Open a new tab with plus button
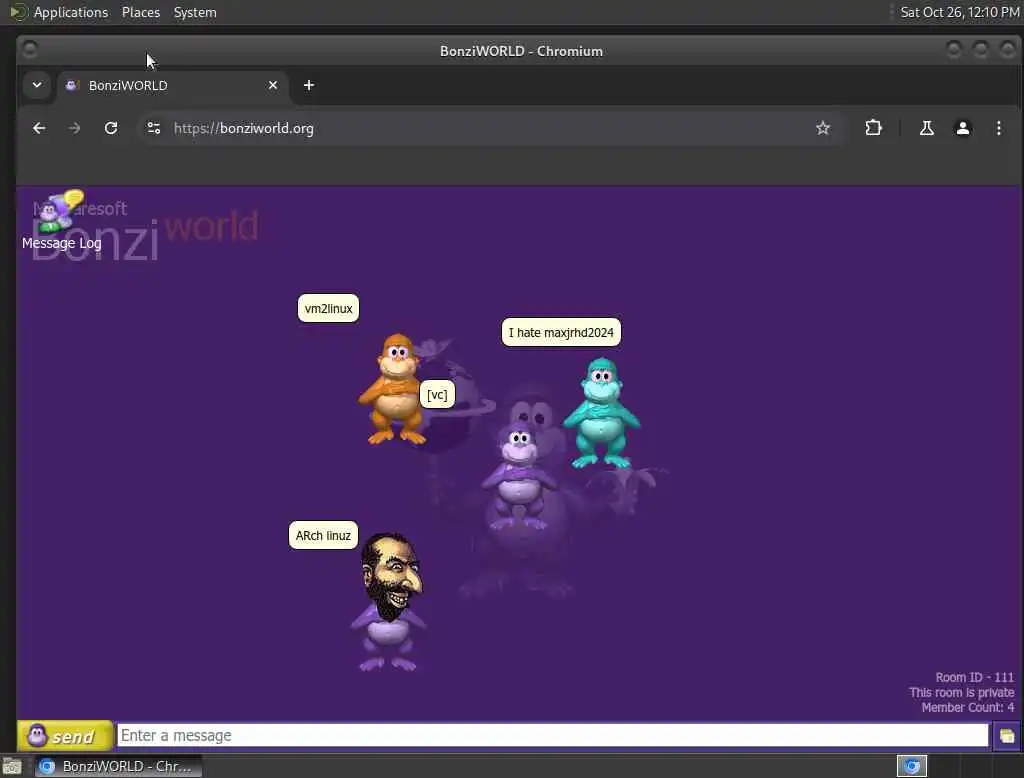 [x=309, y=86]
